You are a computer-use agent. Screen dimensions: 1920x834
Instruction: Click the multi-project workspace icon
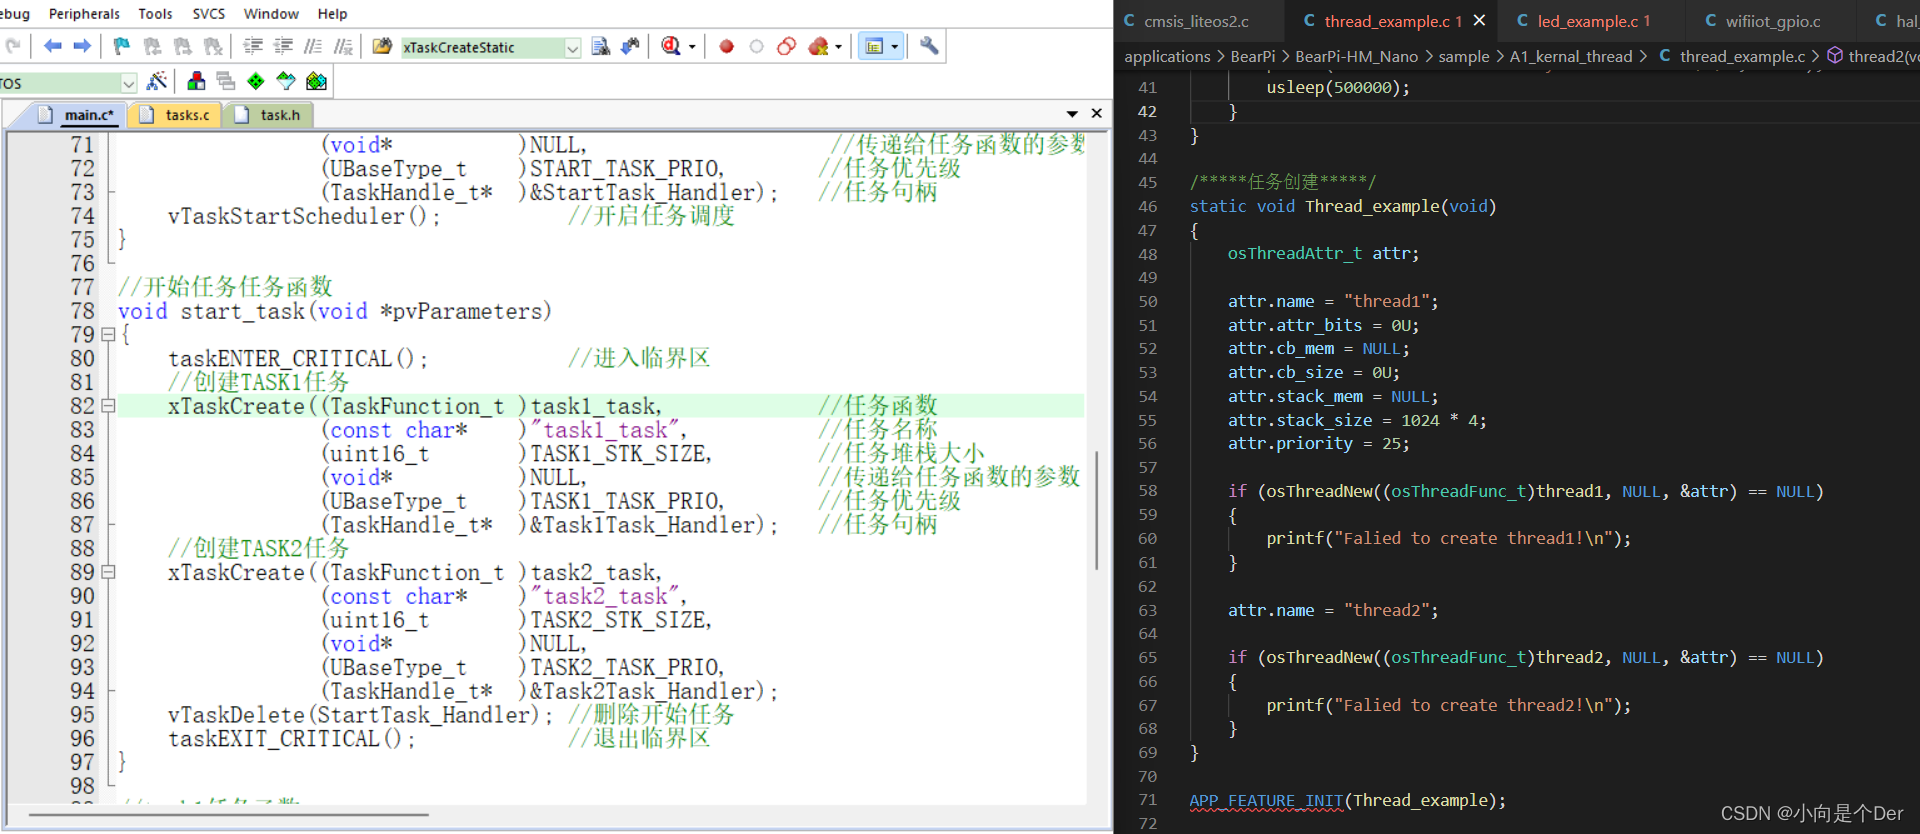click(x=226, y=81)
